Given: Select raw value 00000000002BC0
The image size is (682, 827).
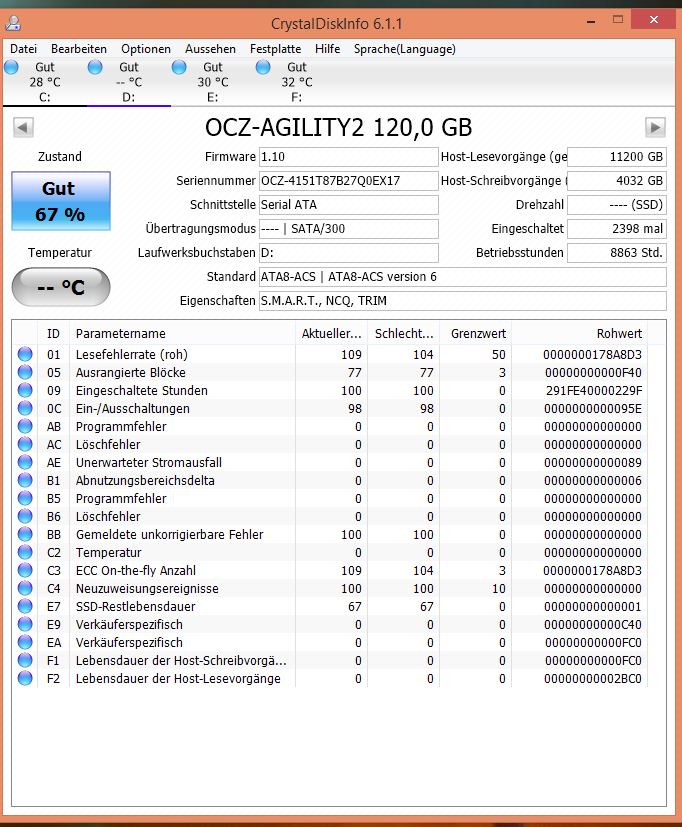Looking at the screenshot, I should (593, 679).
